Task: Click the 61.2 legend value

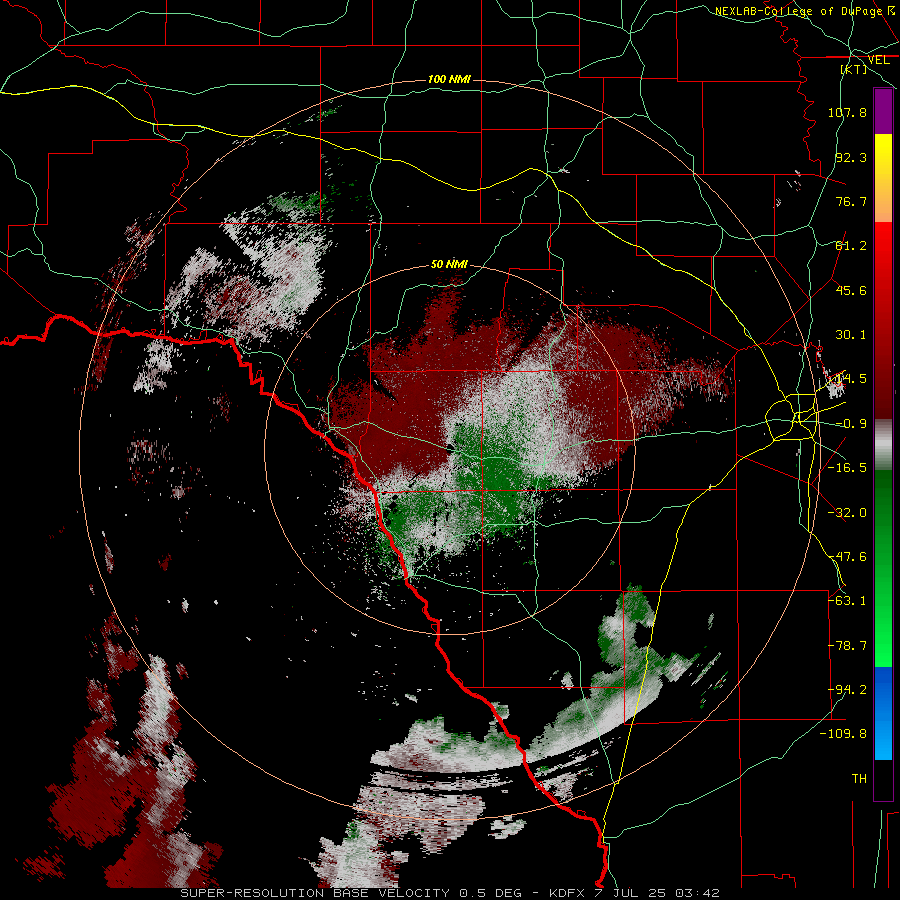Action: 851,246
